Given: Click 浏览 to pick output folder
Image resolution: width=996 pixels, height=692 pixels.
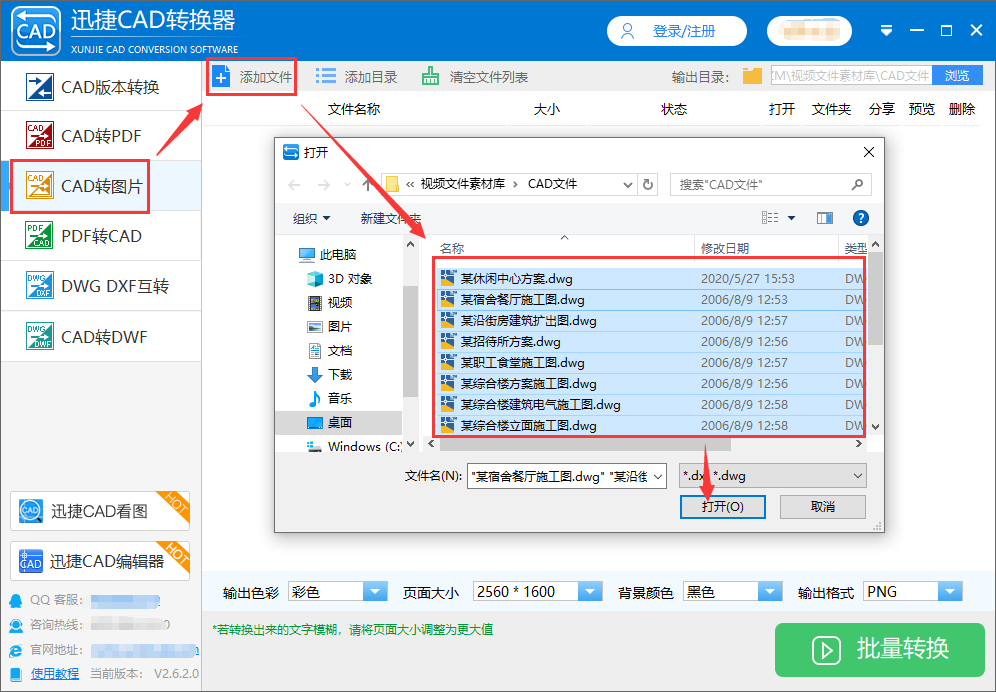Looking at the screenshot, I should 957,76.
